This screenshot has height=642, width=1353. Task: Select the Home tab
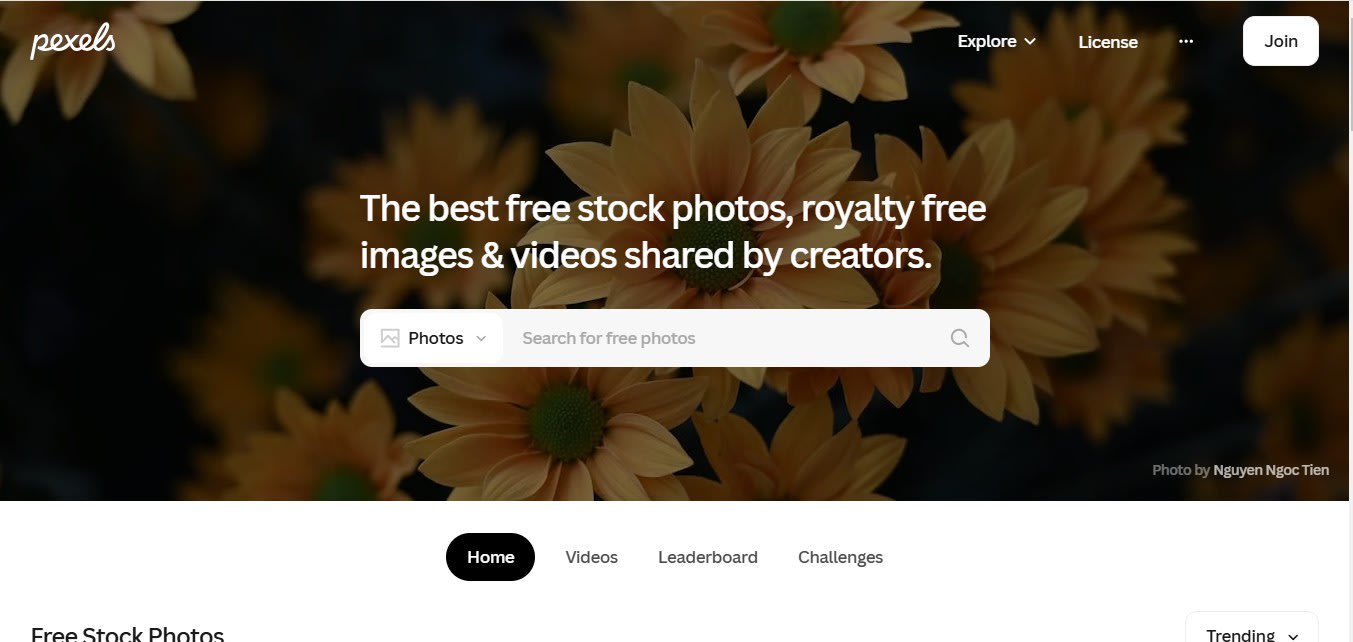(490, 557)
